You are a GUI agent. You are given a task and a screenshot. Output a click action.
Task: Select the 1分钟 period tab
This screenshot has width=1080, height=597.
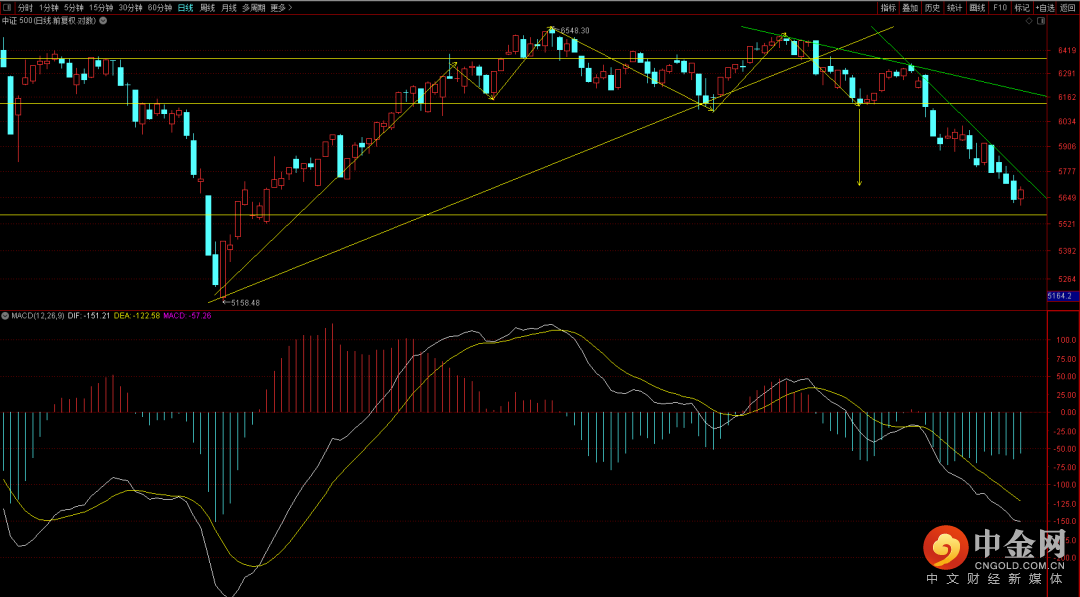pyautogui.click(x=48, y=8)
